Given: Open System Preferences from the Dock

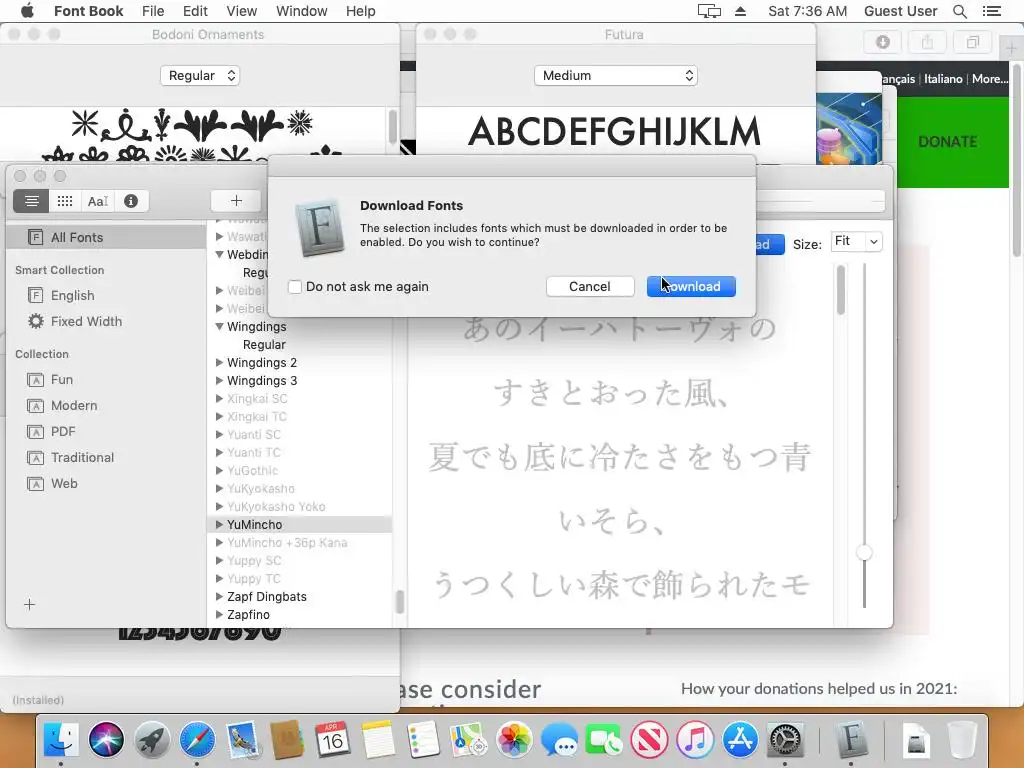Looking at the screenshot, I should (x=785, y=739).
